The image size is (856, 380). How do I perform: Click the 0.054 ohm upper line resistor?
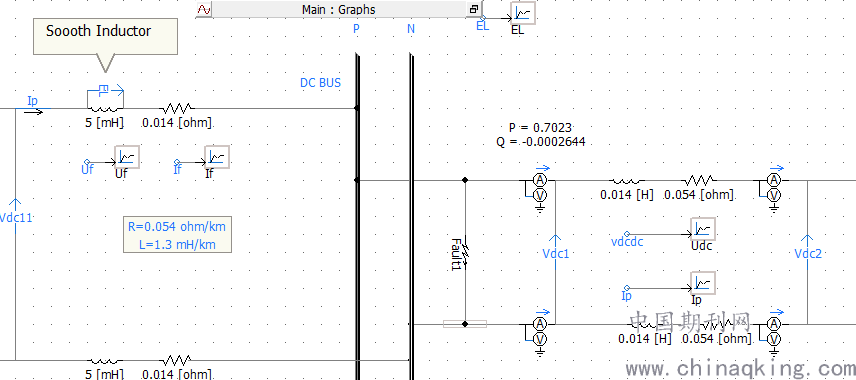click(699, 181)
